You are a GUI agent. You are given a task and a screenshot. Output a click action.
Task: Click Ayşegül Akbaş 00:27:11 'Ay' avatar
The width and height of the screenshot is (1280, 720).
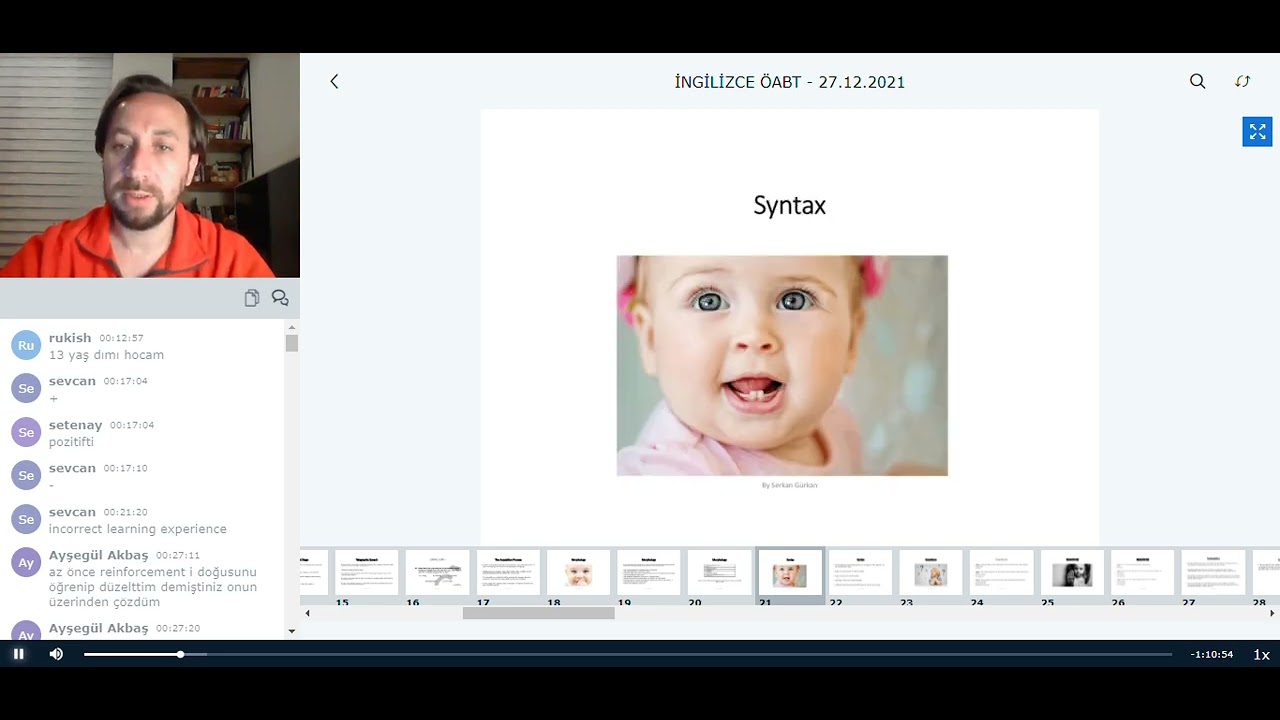click(26, 562)
